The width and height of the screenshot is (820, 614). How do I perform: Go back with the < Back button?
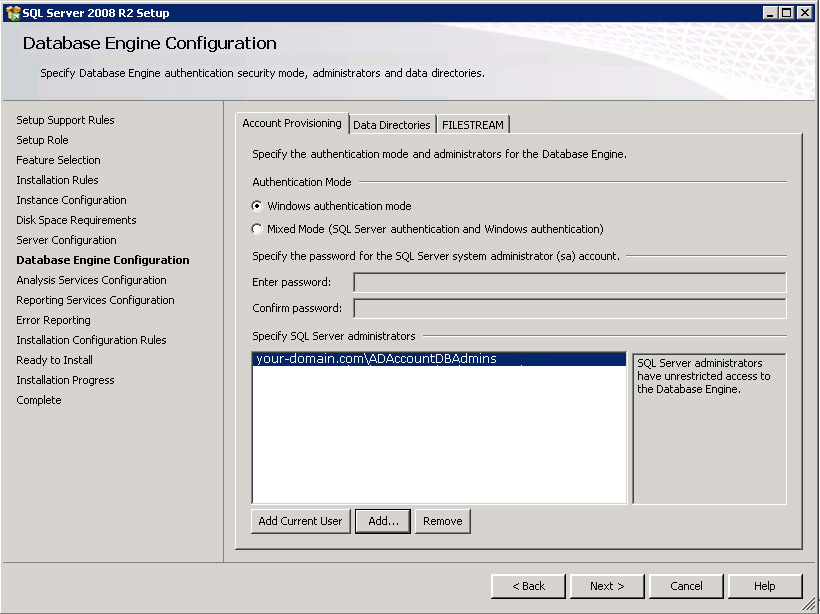(x=528, y=586)
